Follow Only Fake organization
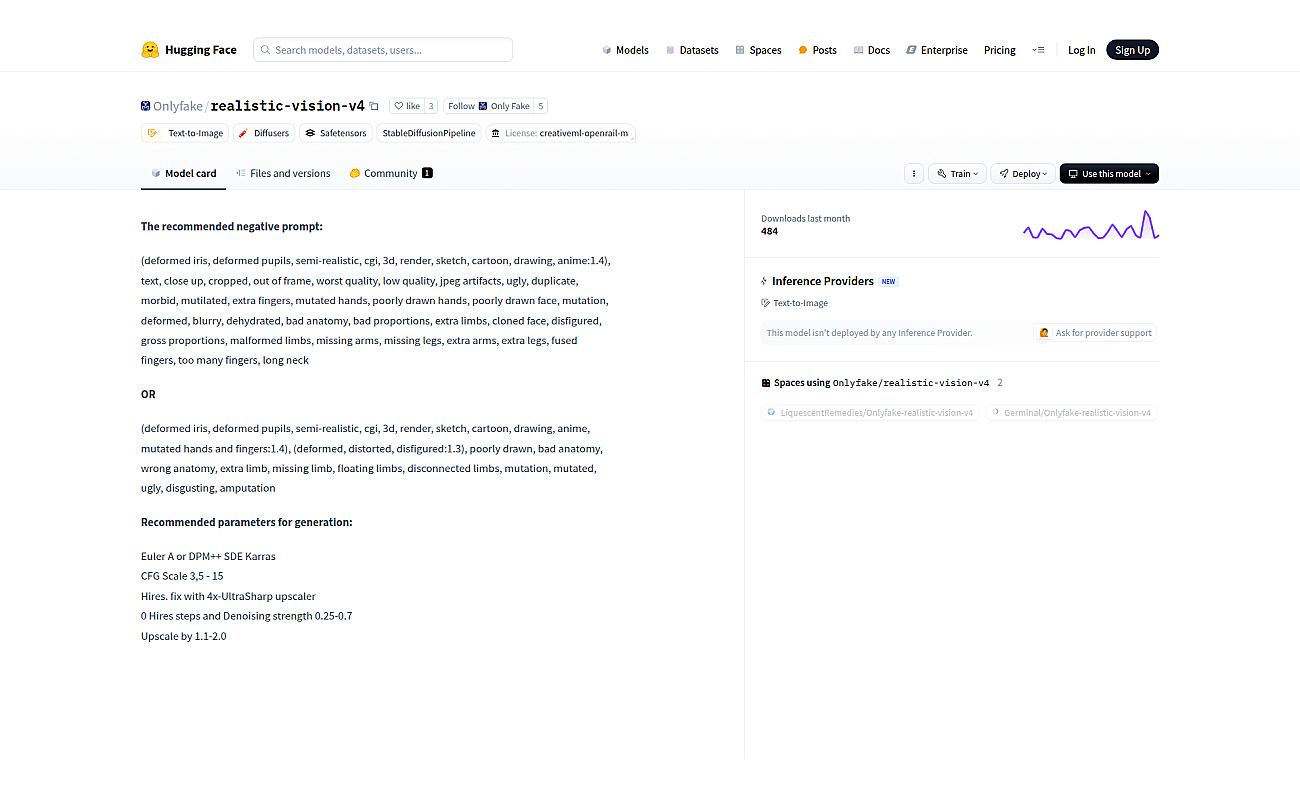This screenshot has width=1300, height=788. tap(489, 106)
